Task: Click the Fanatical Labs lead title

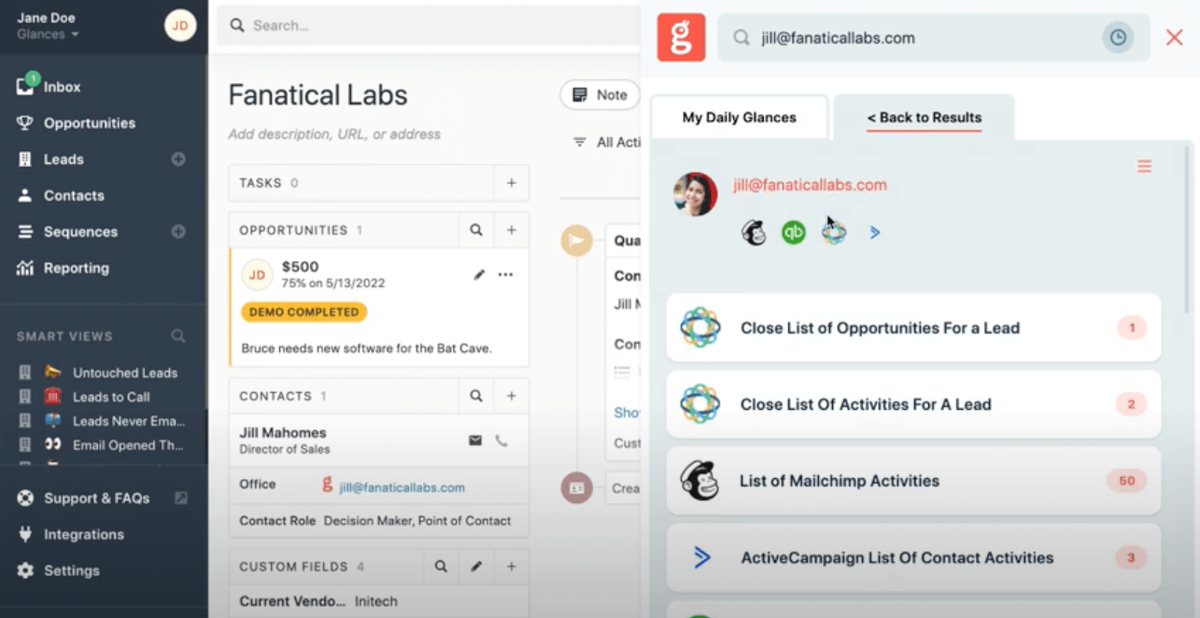Action: [x=318, y=95]
